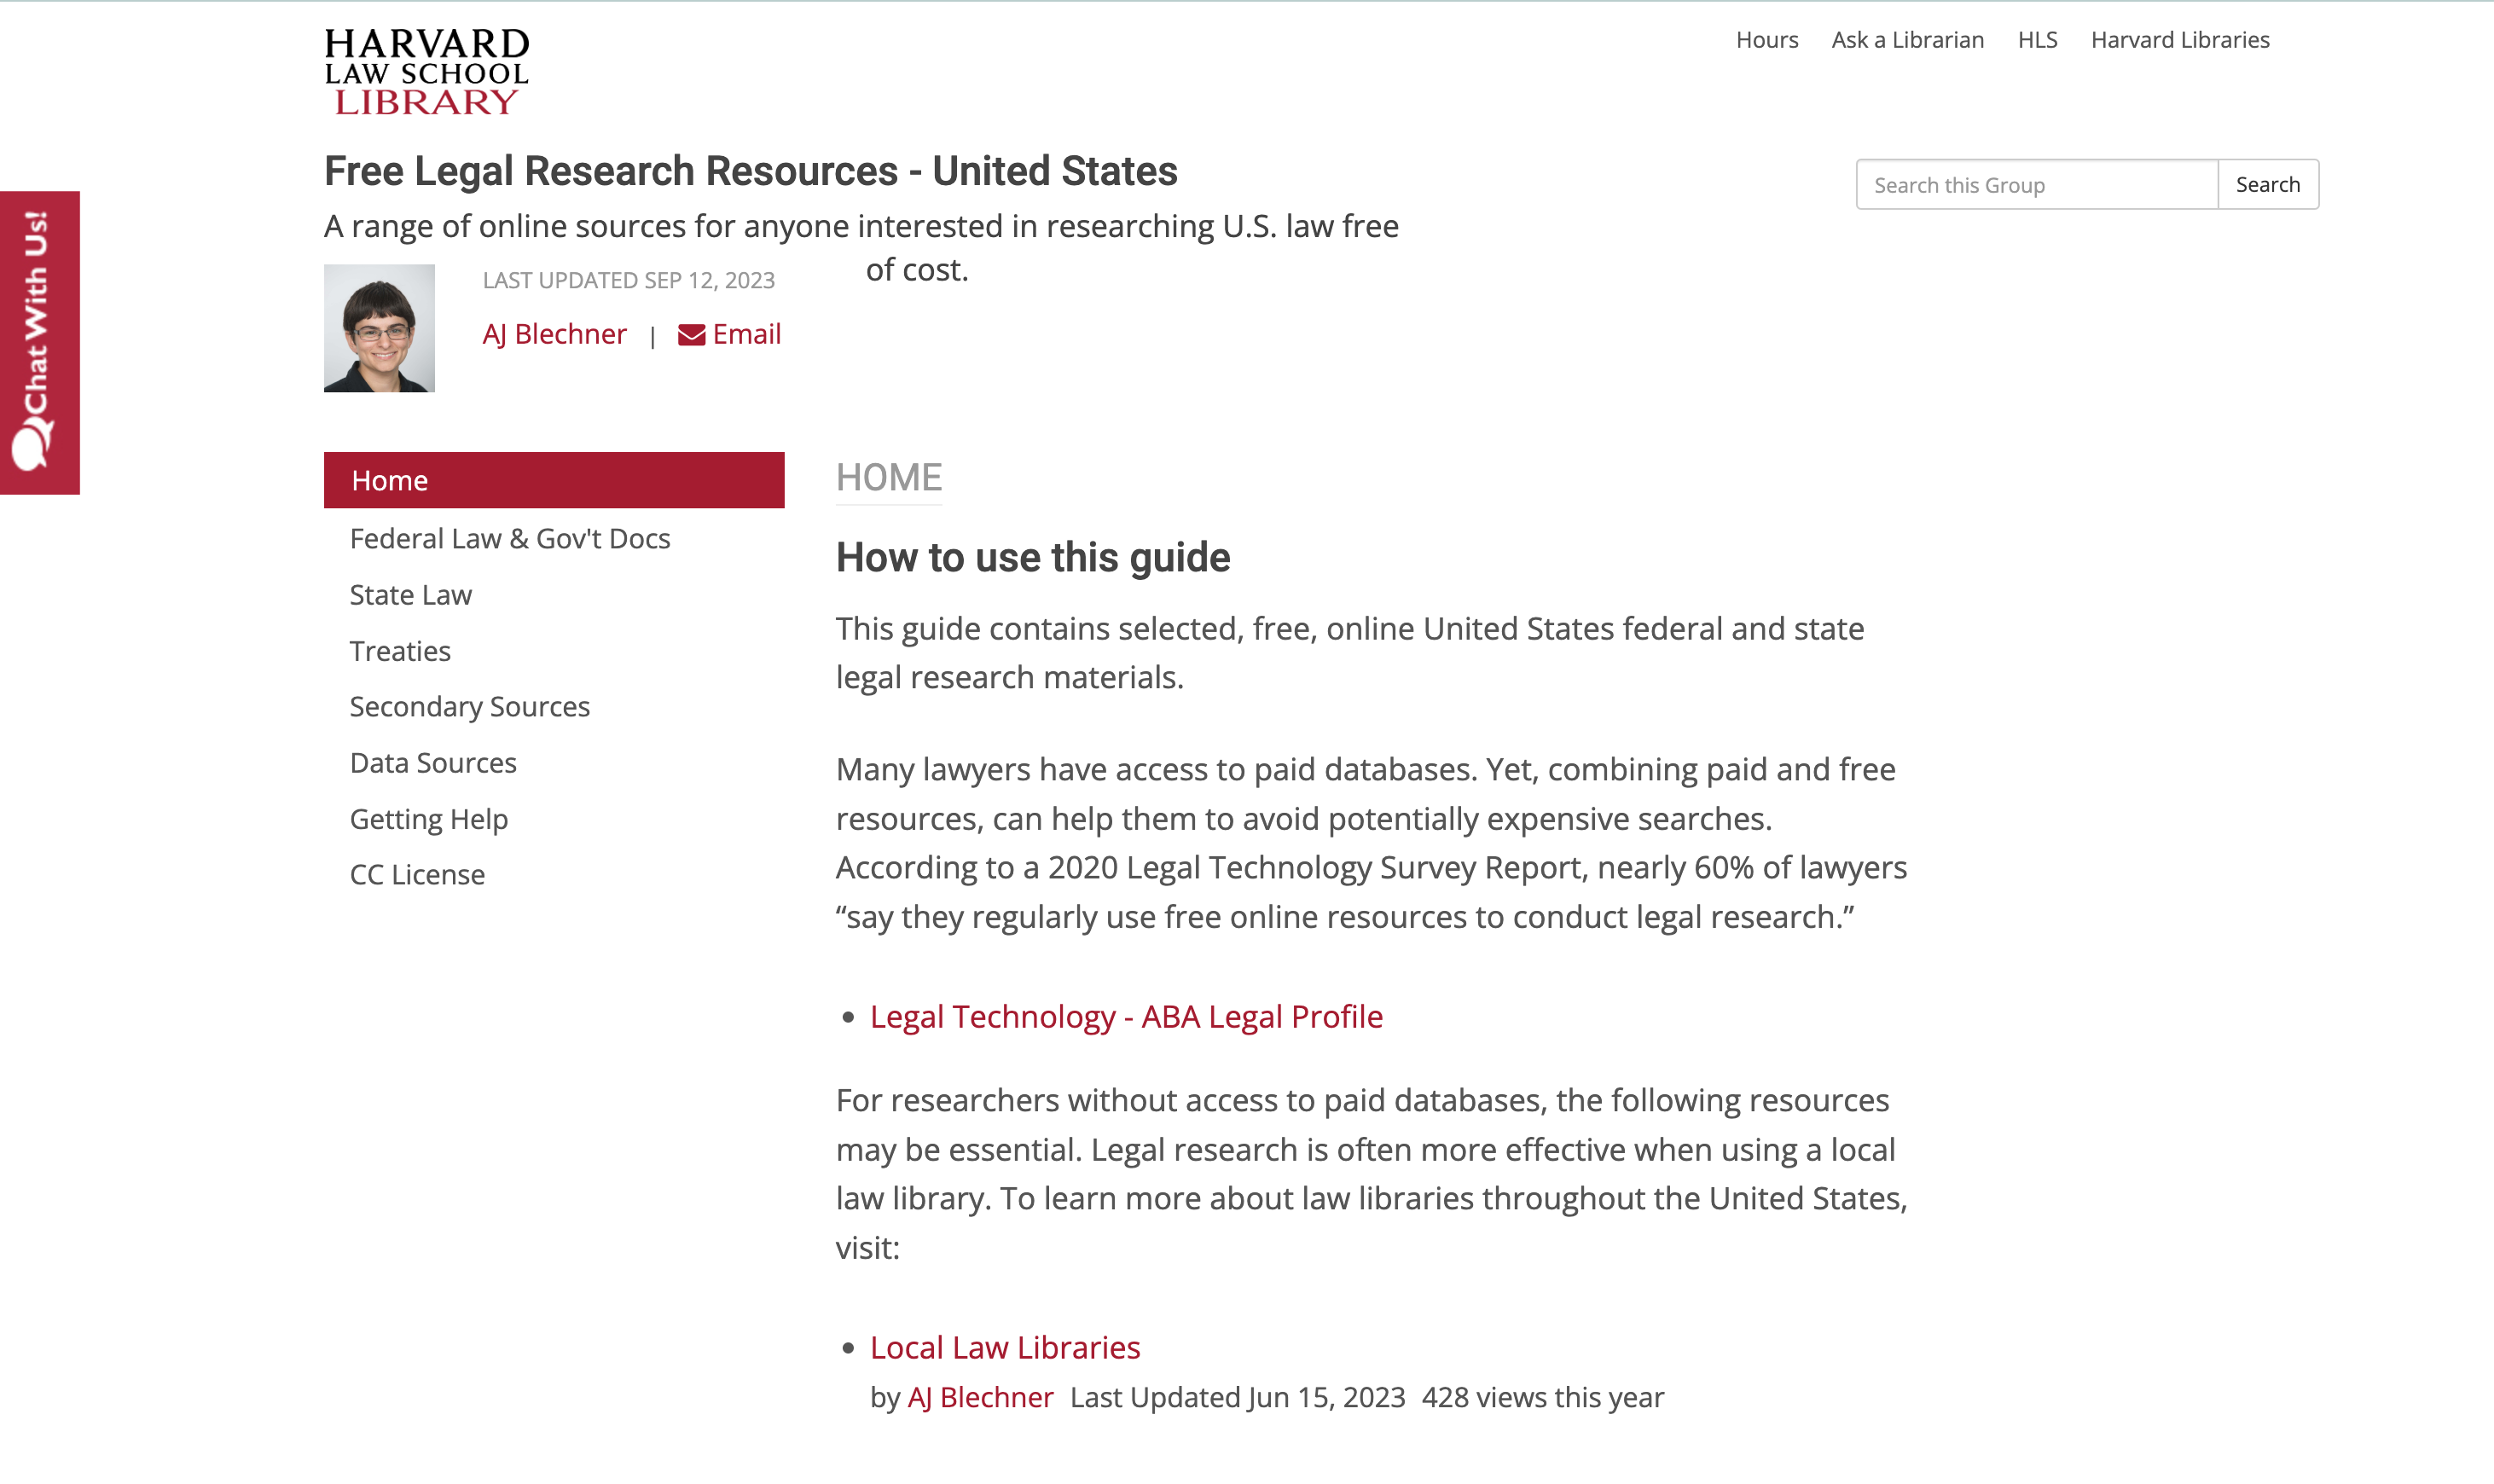This screenshot has height=1484, width=2494.
Task: Select the Home sidebar tab
Action: pos(553,481)
